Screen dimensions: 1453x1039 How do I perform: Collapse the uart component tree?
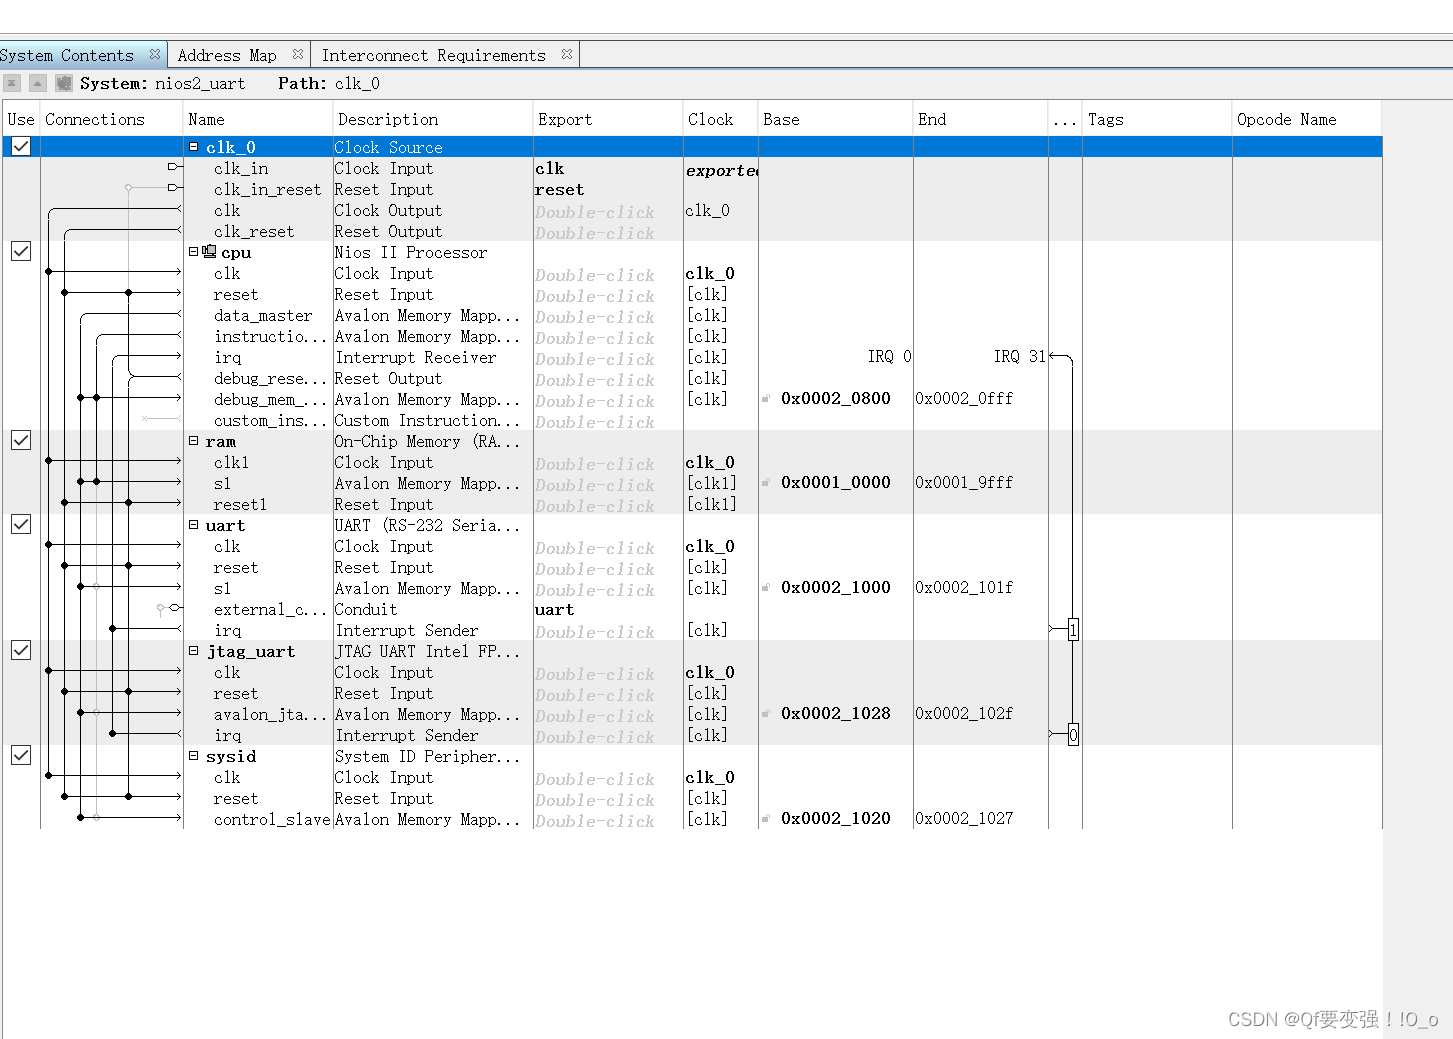[x=194, y=525]
